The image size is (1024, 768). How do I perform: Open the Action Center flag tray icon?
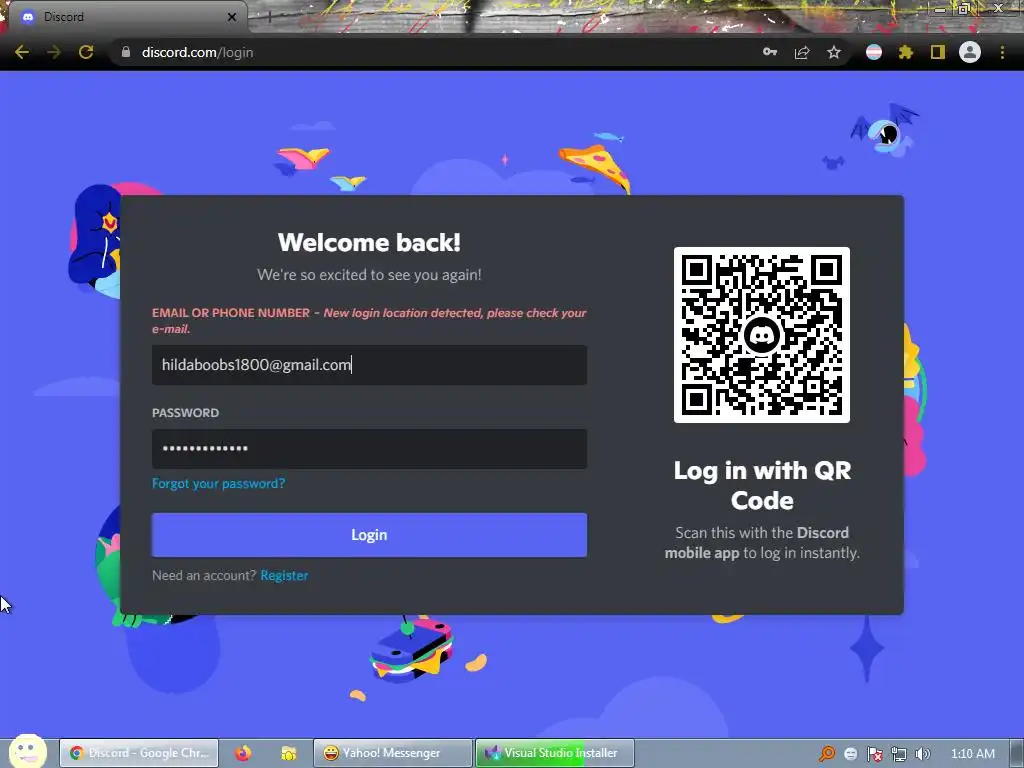(874, 754)
